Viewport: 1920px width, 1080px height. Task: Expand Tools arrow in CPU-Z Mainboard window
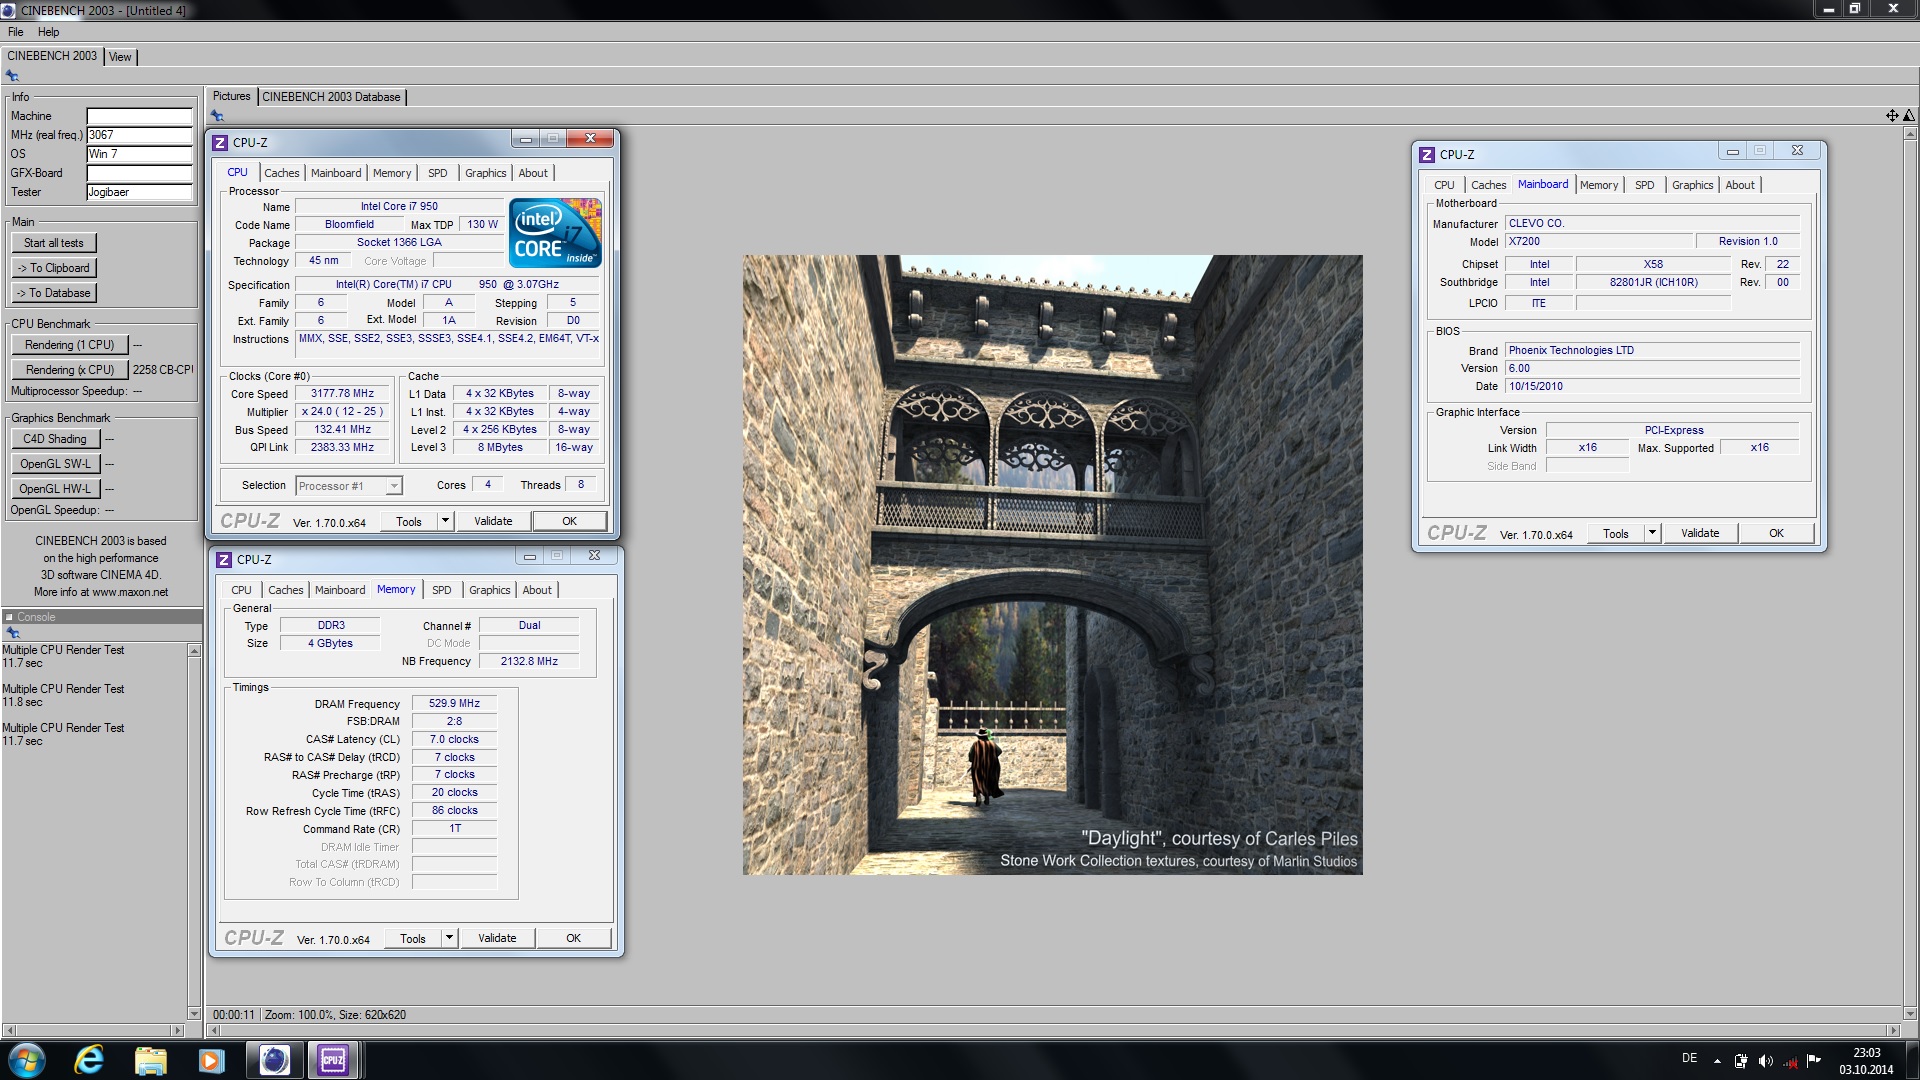[1652, 533]
